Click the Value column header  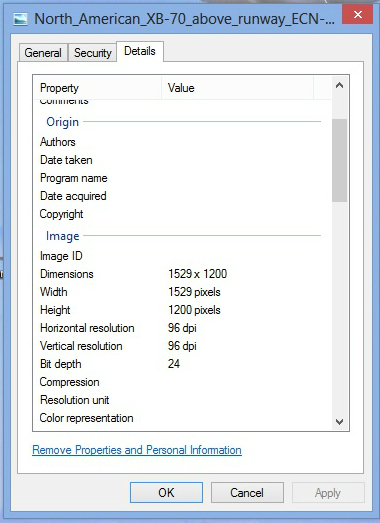[x=238, y=88]
